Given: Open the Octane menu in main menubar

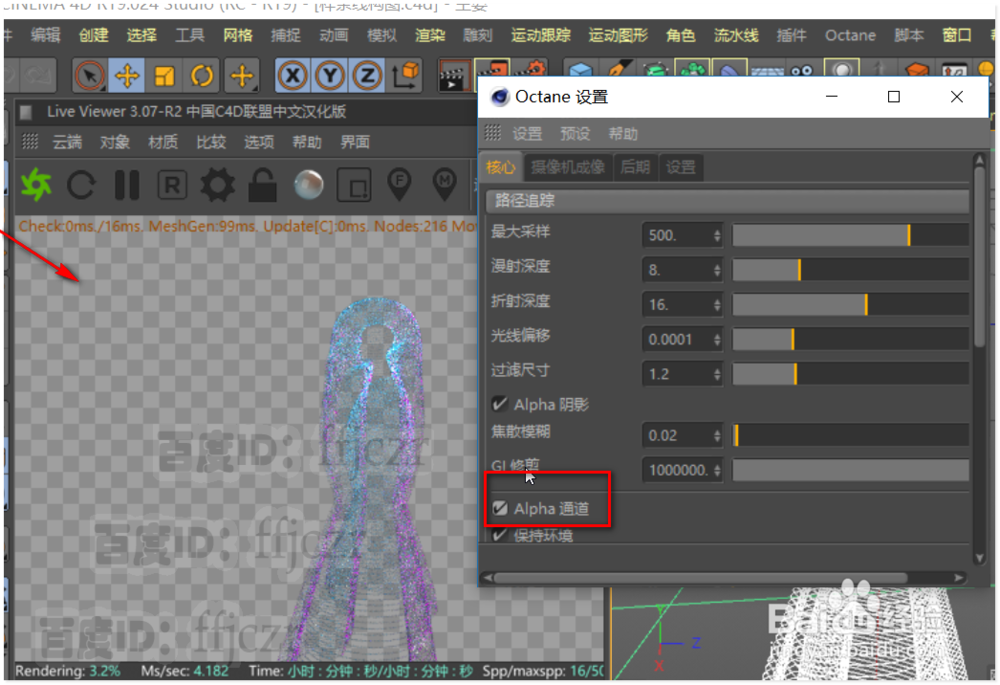Looking at the screenshot, I should click(x=850, y=35).
